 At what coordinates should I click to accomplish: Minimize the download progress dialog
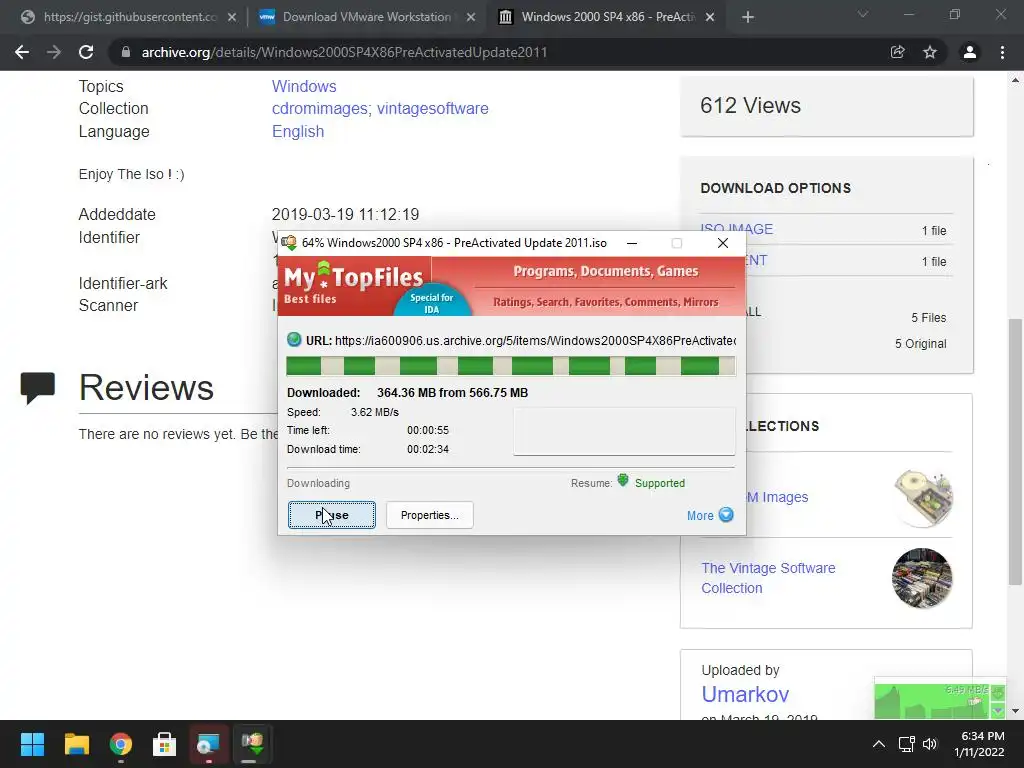[632, 243]
